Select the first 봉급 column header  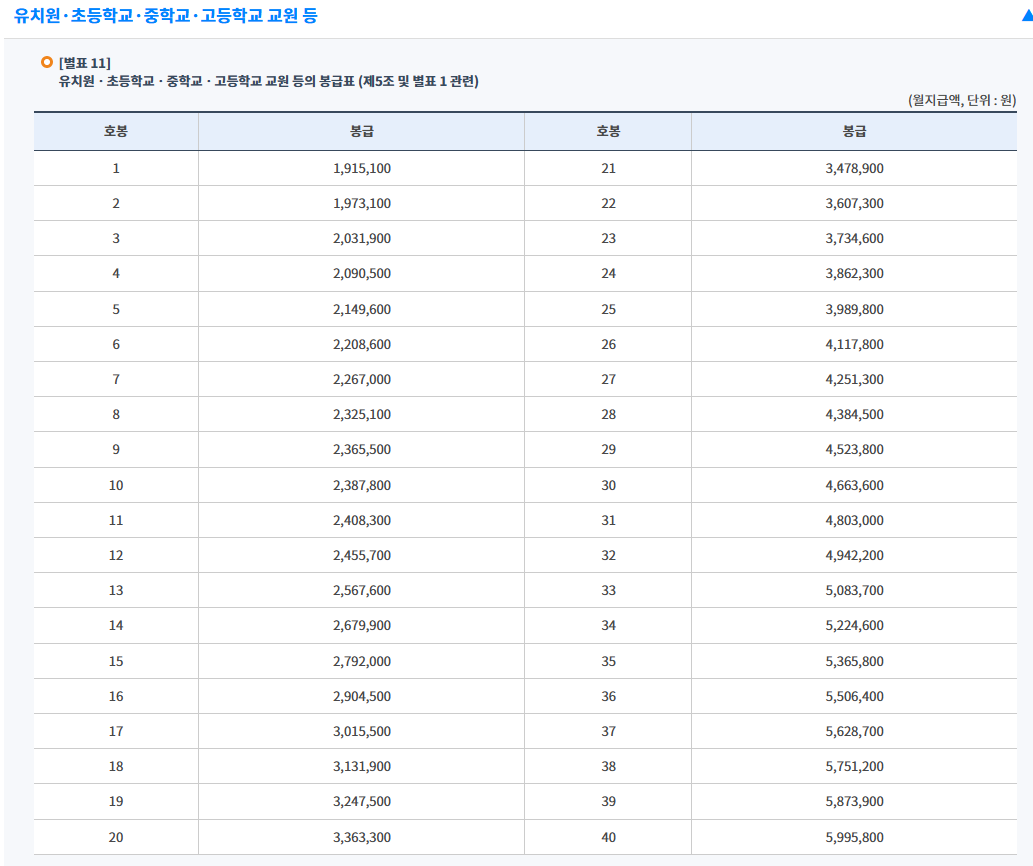click(x=360, y=130)
